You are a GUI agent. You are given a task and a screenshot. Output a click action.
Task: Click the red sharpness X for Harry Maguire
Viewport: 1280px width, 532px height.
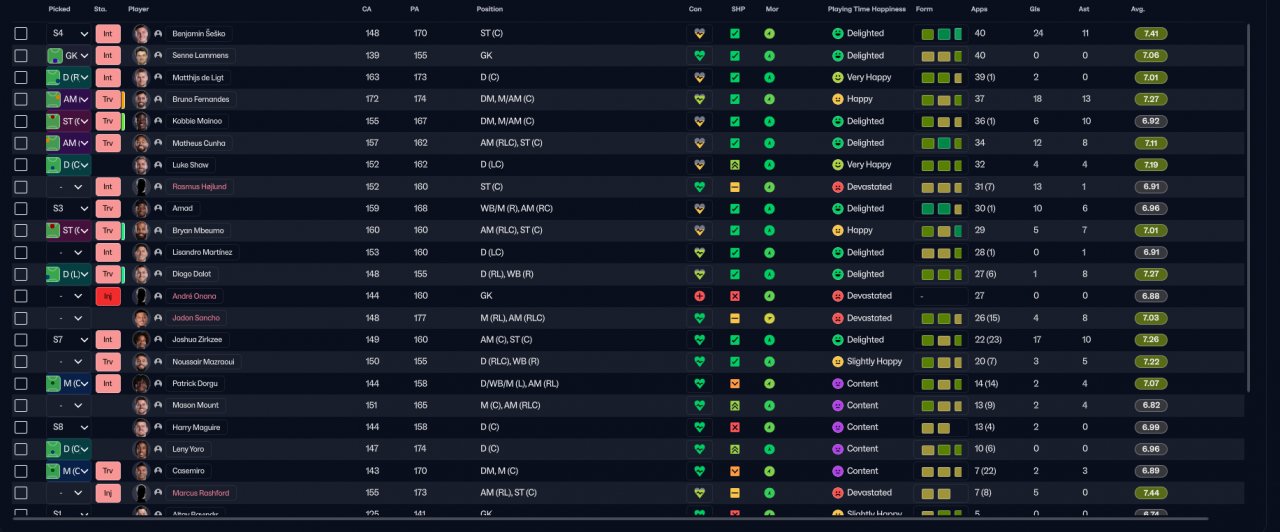click(x=735, y=427)
